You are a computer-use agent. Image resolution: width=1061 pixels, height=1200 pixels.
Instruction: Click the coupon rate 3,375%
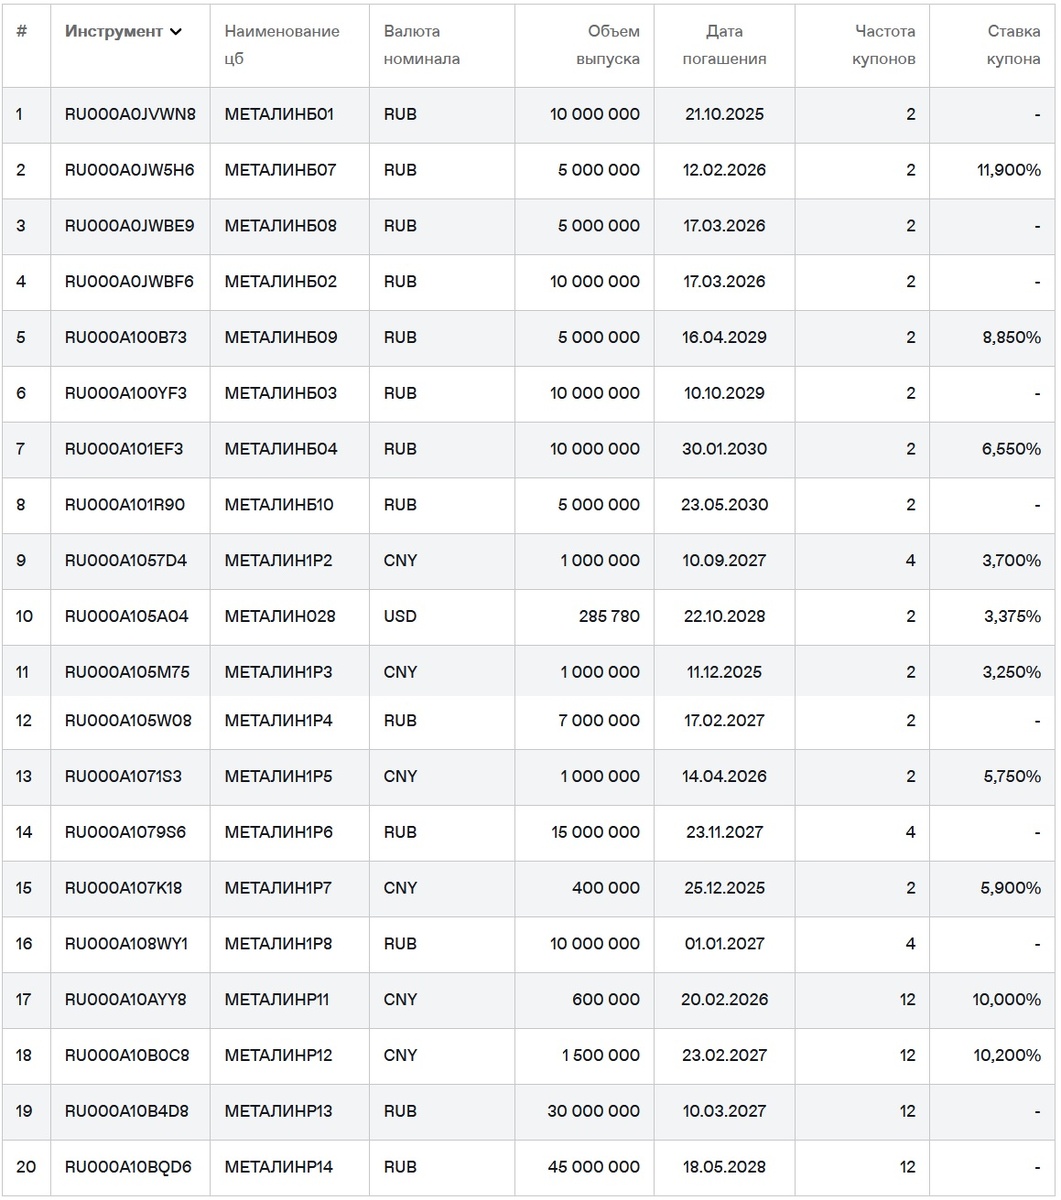pyautogui.click(x=1012, y=618)
